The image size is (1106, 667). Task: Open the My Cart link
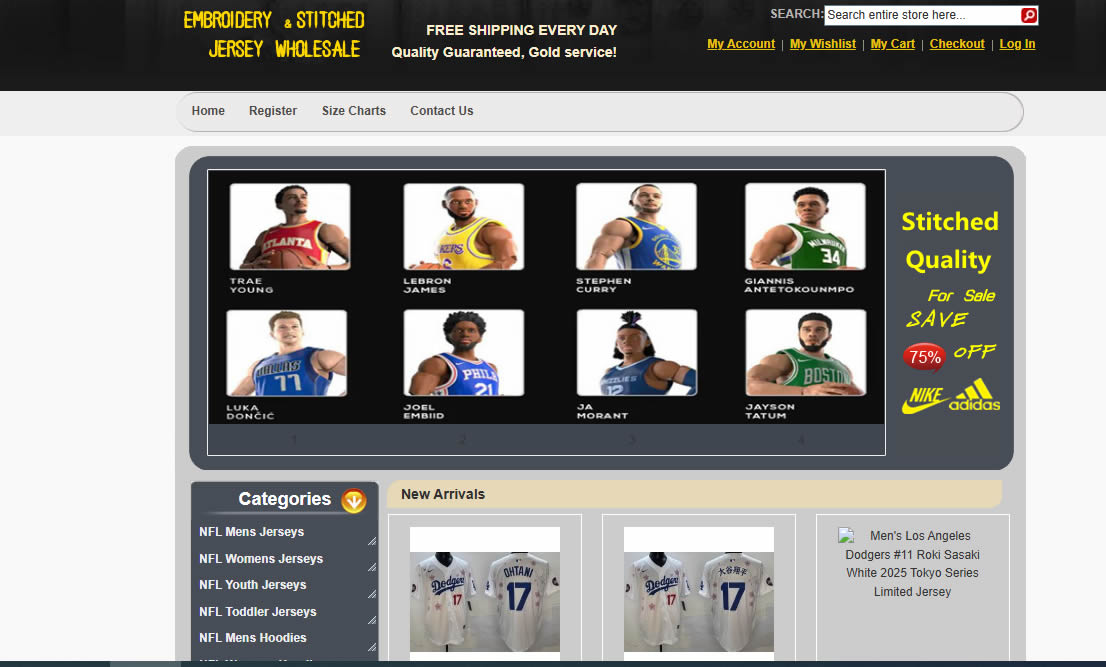(892, 44)
